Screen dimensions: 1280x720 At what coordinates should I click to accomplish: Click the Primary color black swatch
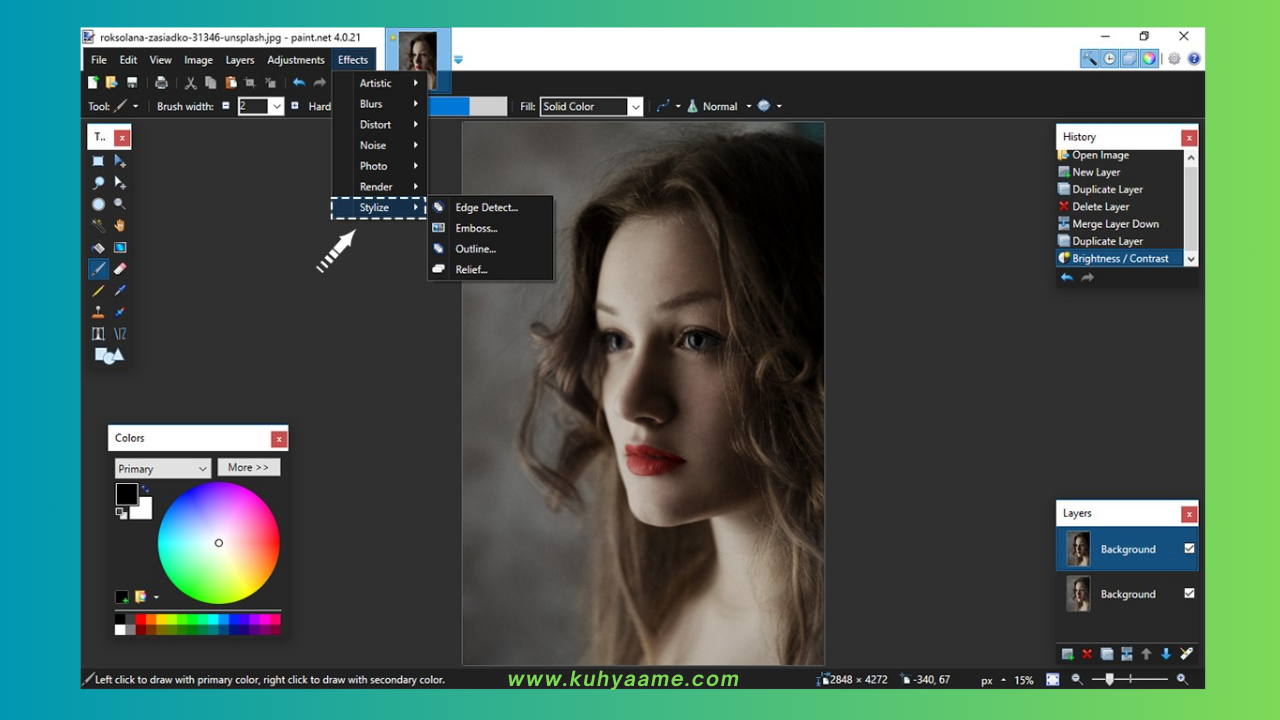127,494
